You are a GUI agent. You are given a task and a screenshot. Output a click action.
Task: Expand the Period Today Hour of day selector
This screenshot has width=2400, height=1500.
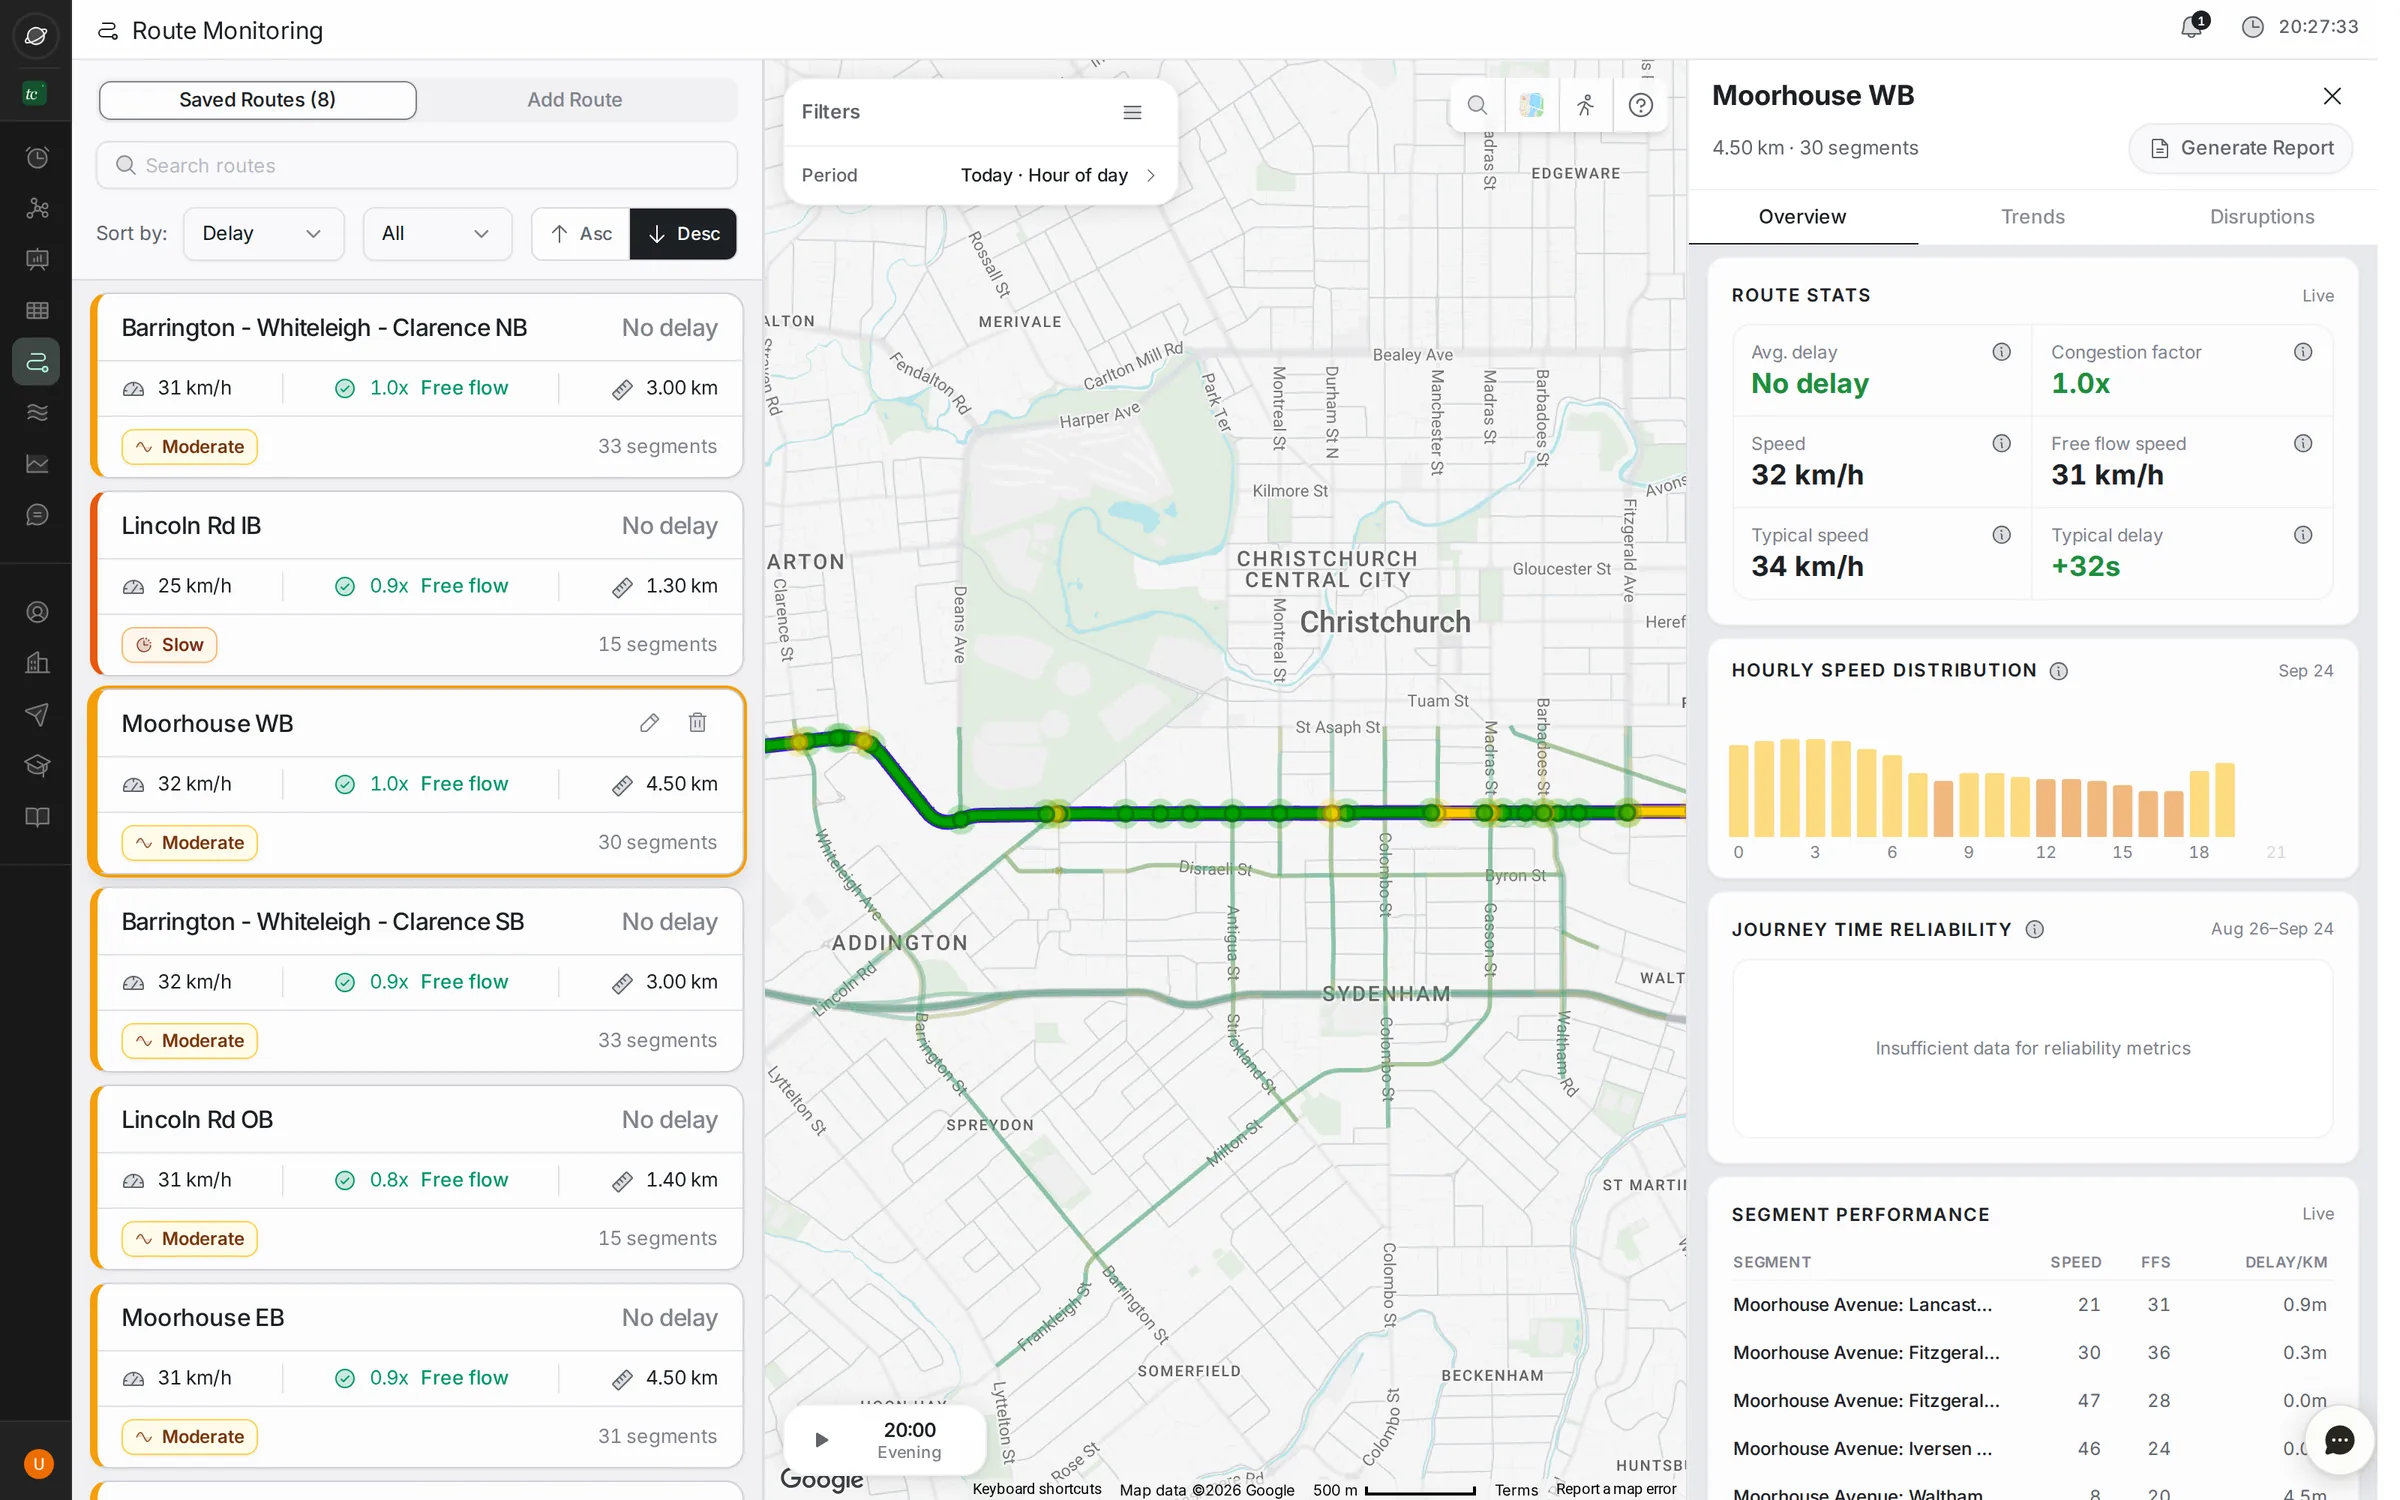(x=979, y=175)
